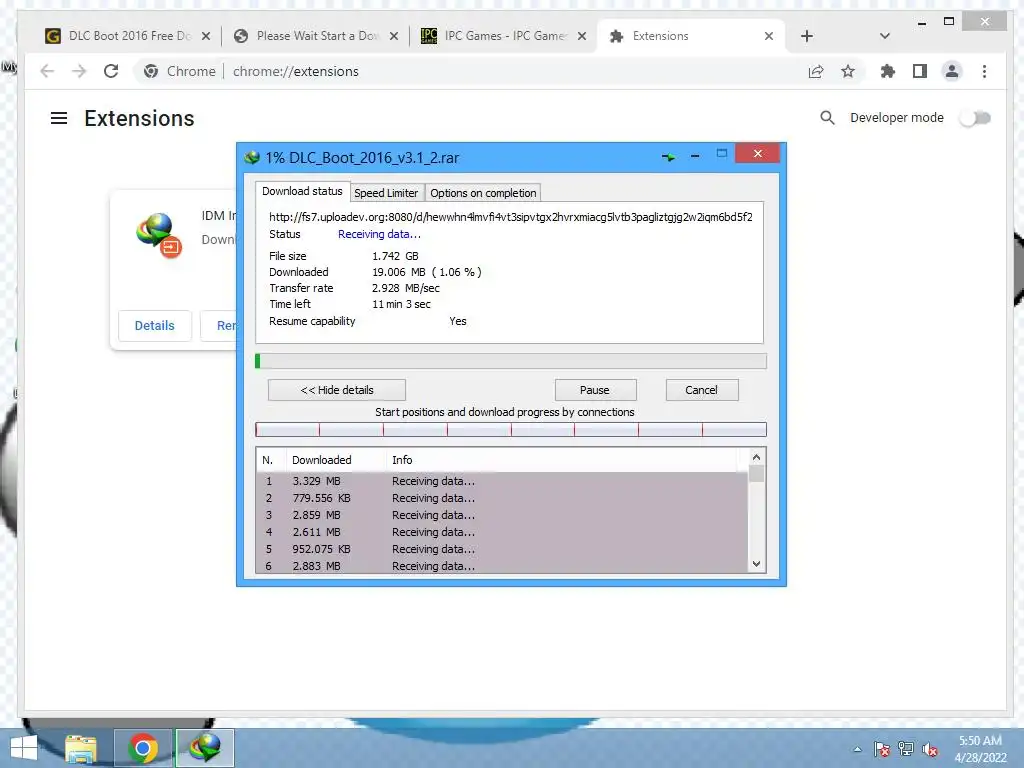Collapse details with Hide details button

click(x=337, y=390)
